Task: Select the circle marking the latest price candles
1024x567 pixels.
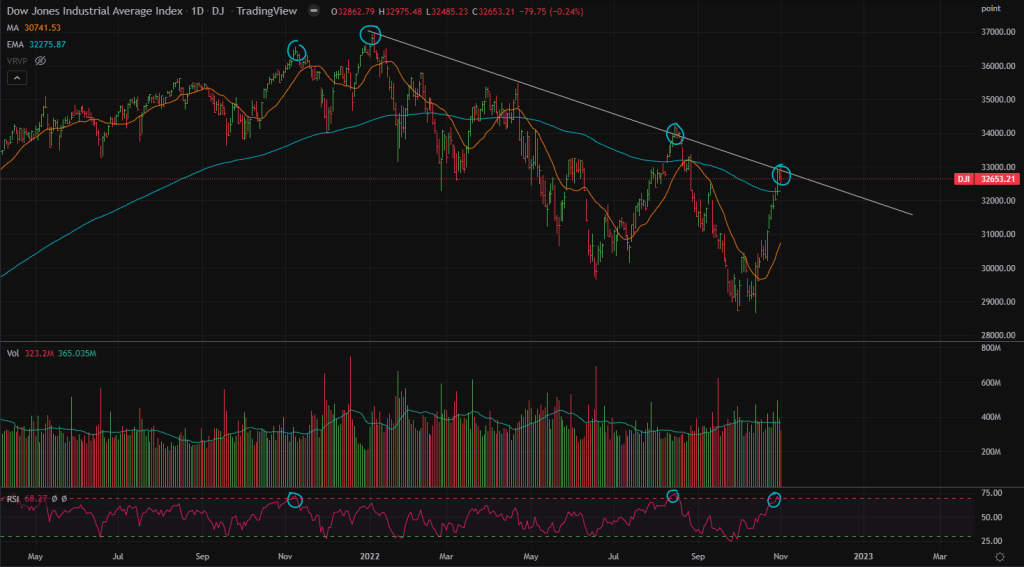Action: [x=782, y=175]
